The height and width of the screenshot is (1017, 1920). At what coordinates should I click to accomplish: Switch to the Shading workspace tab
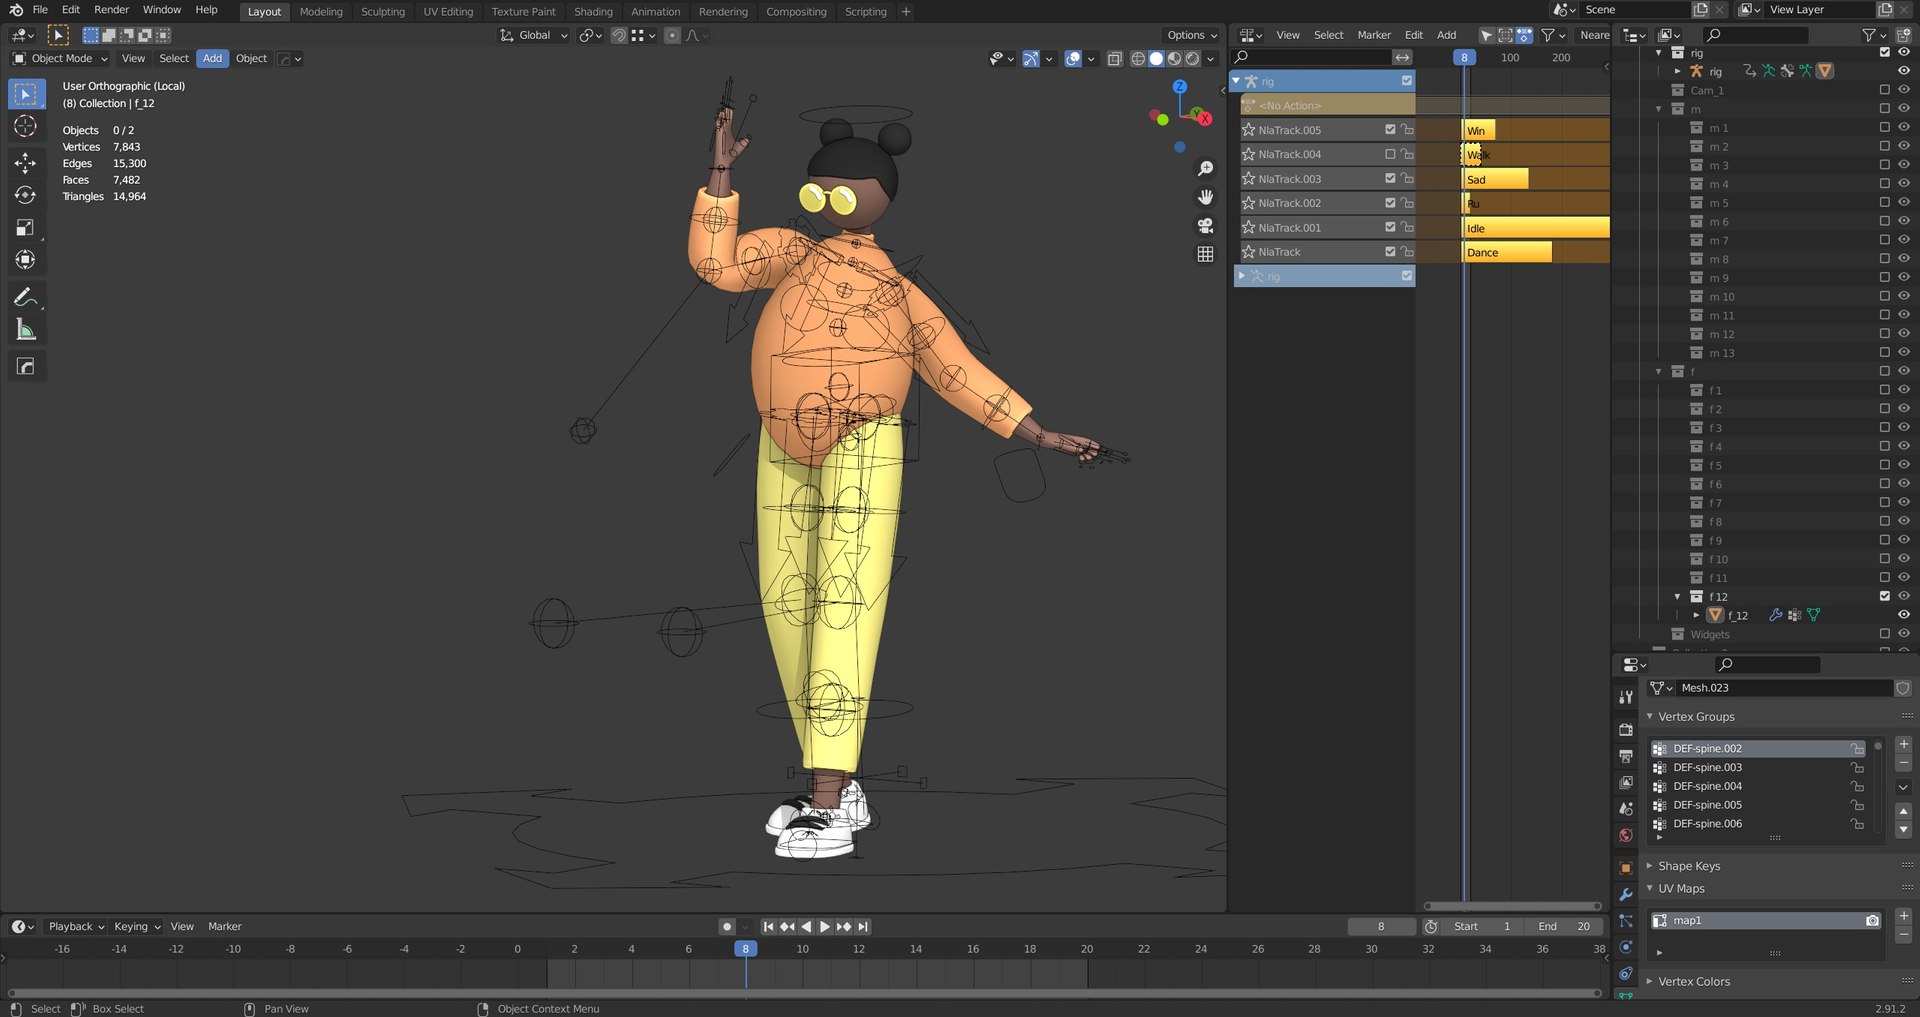click(x=593, y=12)
